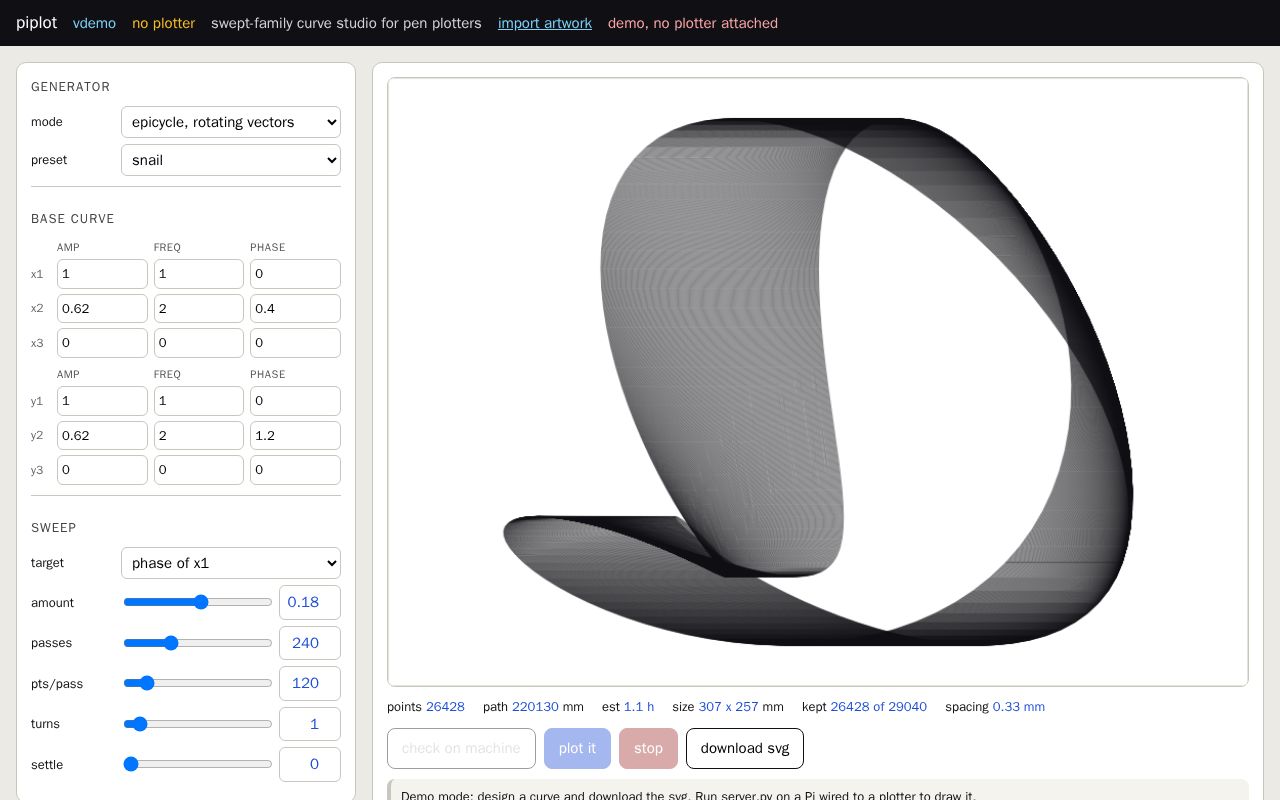Viewport: 1280px width, 800px height.
Task: Click the settle value box showing 0
Action: point(310,764)
